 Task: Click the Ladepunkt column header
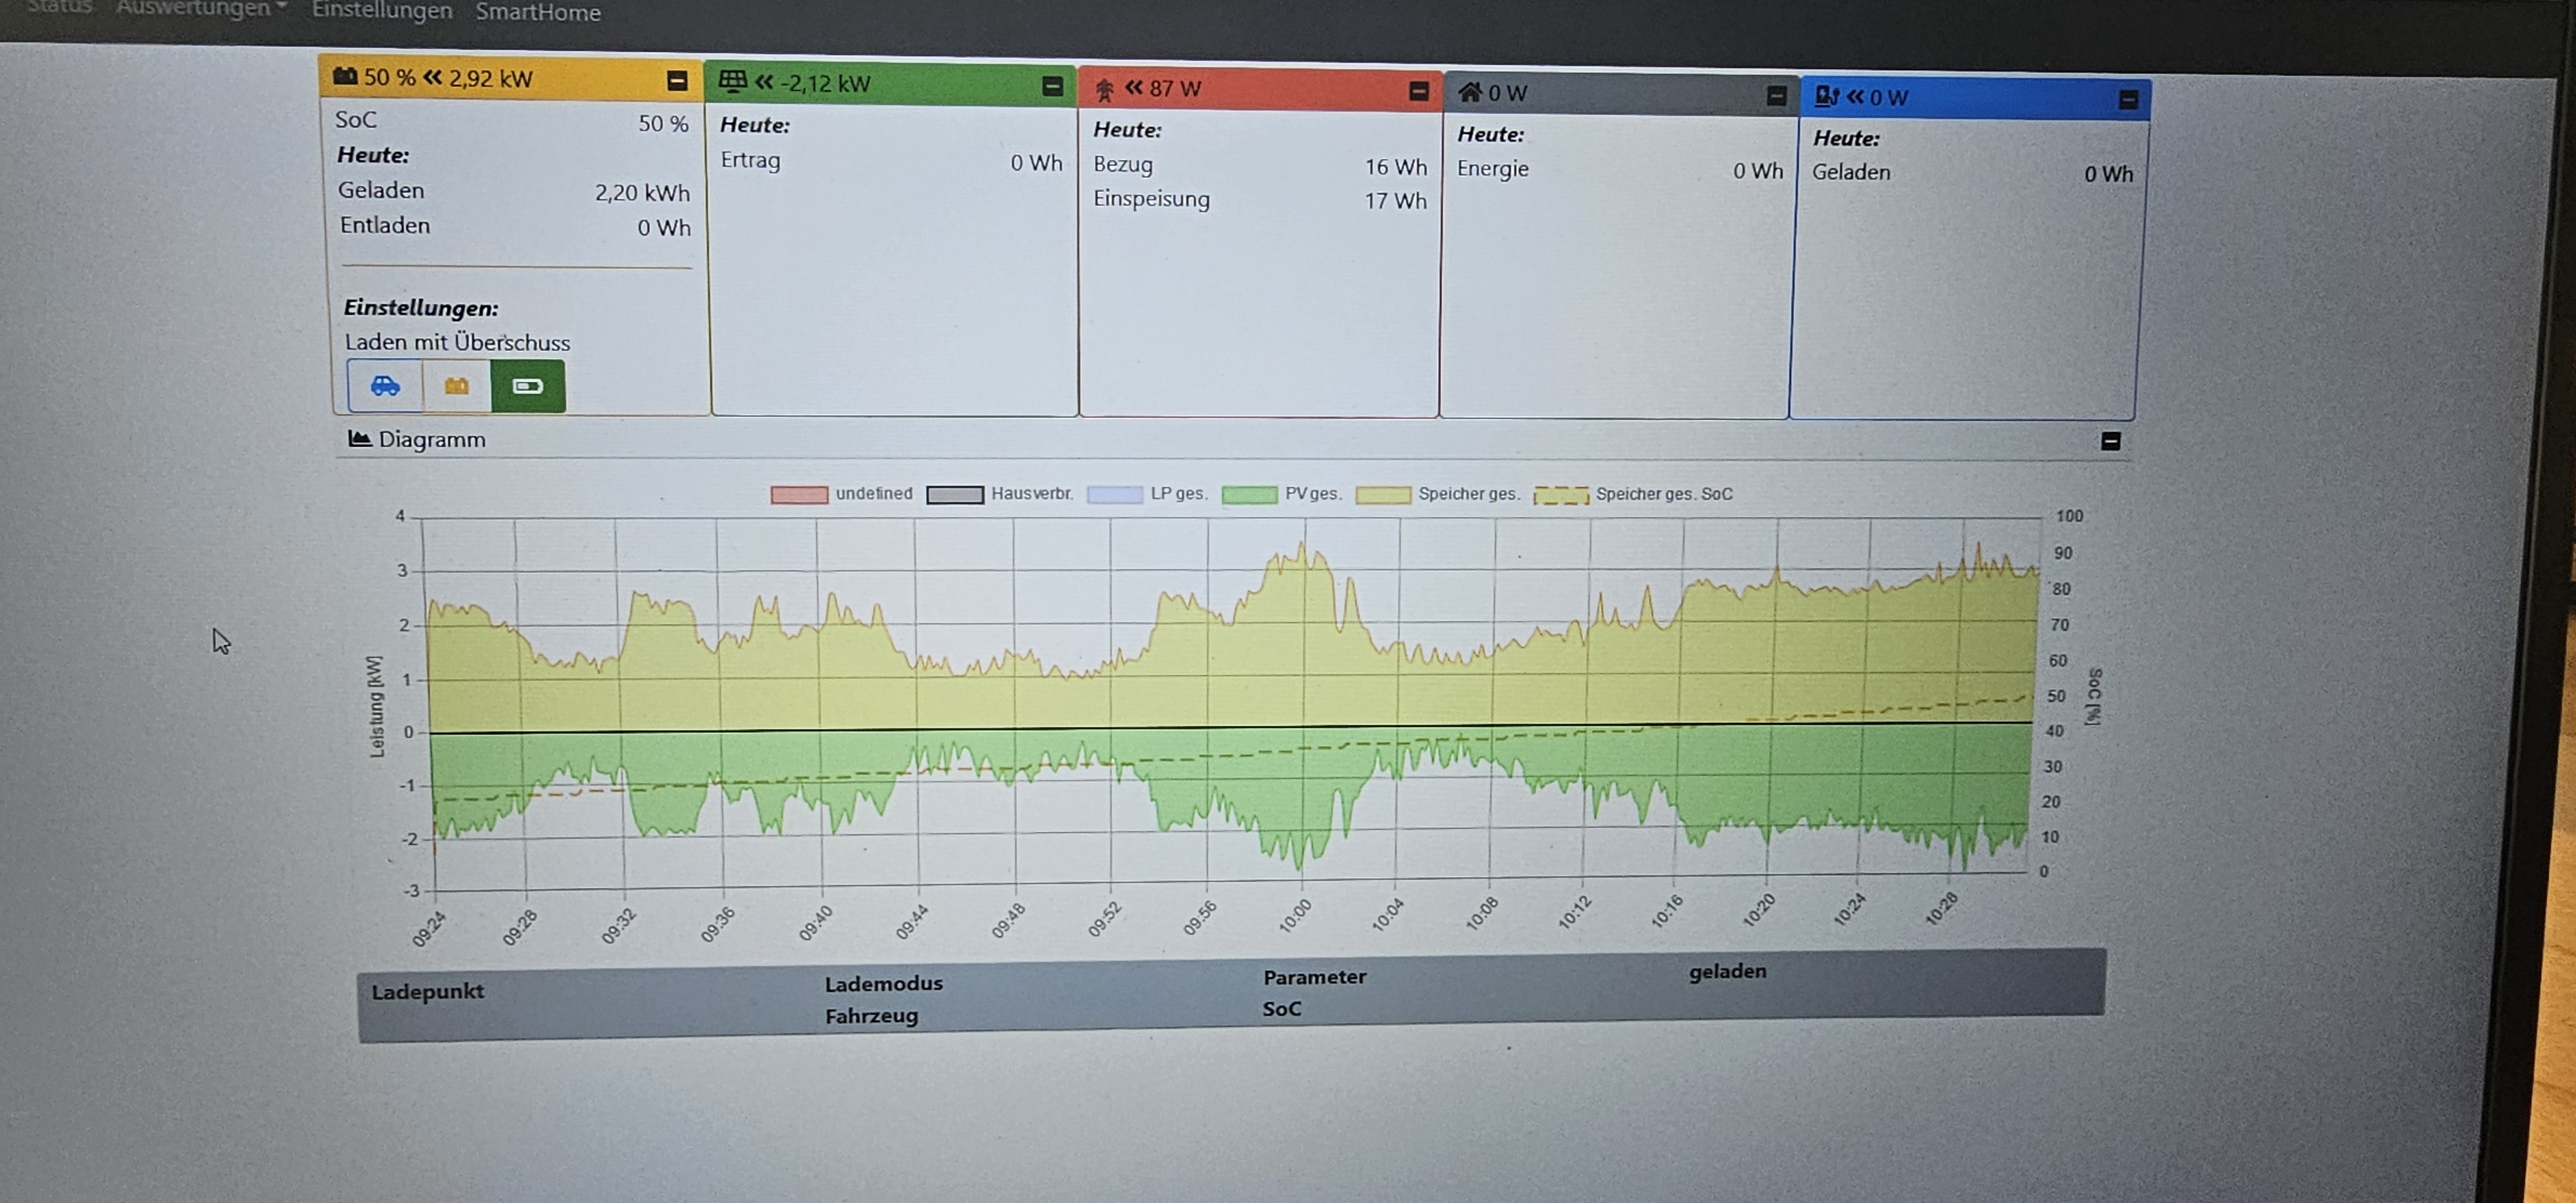(x=428, y=991)
